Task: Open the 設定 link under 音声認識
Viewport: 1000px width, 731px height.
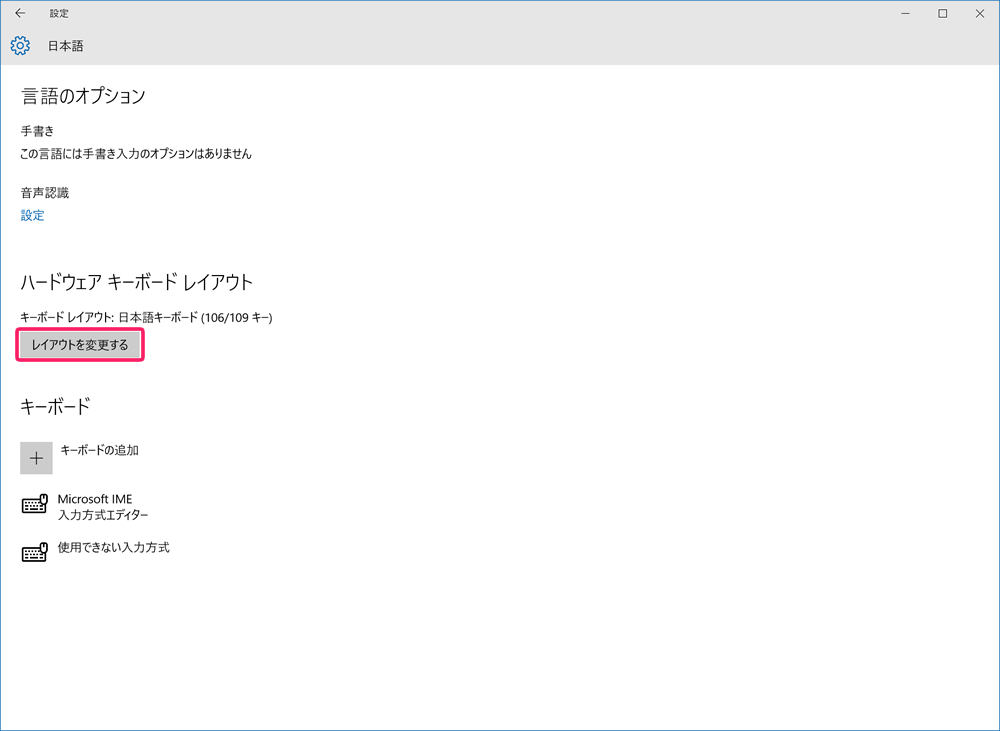Action: [x=33, y=216]
